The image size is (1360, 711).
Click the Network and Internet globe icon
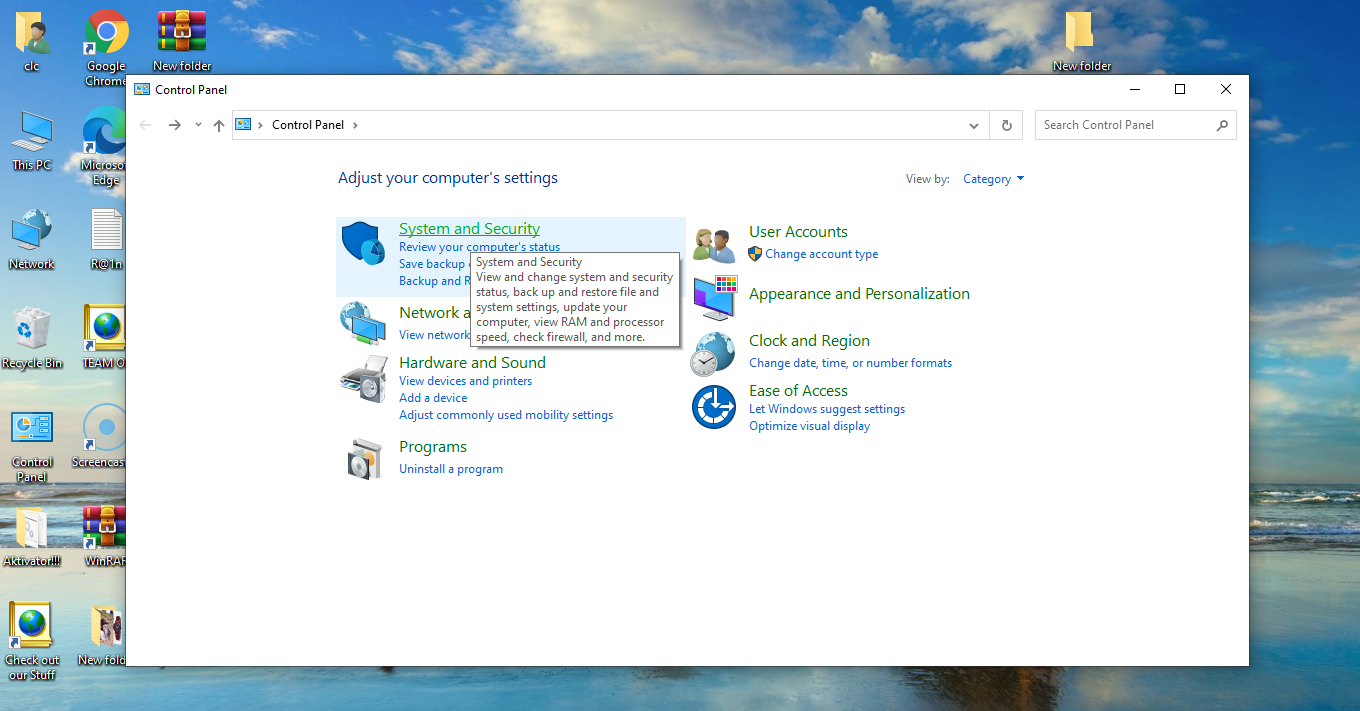(x=363, y=322)
